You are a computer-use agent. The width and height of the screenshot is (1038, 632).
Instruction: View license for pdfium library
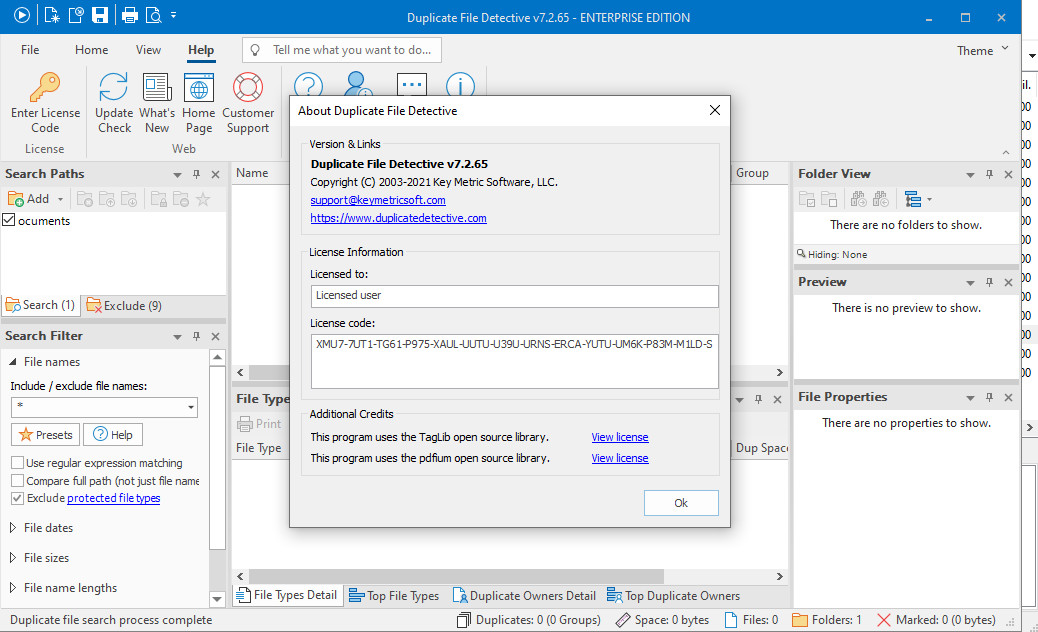[x=620, y=458]
